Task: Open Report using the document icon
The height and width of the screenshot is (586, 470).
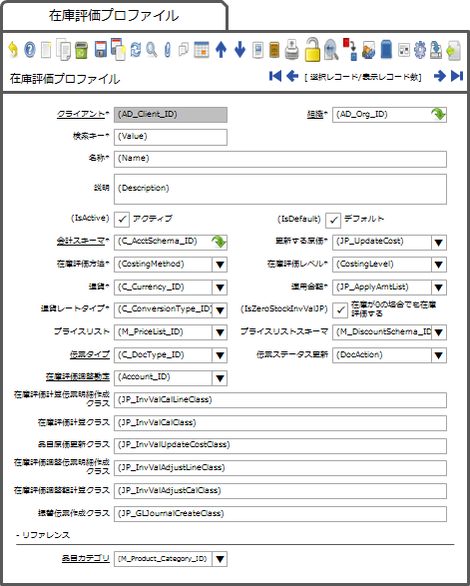Action: pos(258,50)
